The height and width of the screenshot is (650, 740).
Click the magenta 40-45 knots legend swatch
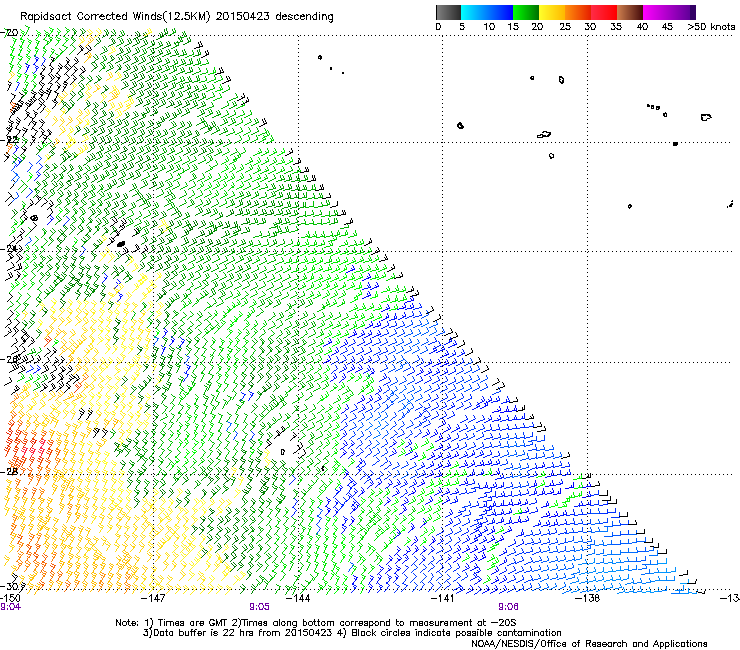click(656, 12)
